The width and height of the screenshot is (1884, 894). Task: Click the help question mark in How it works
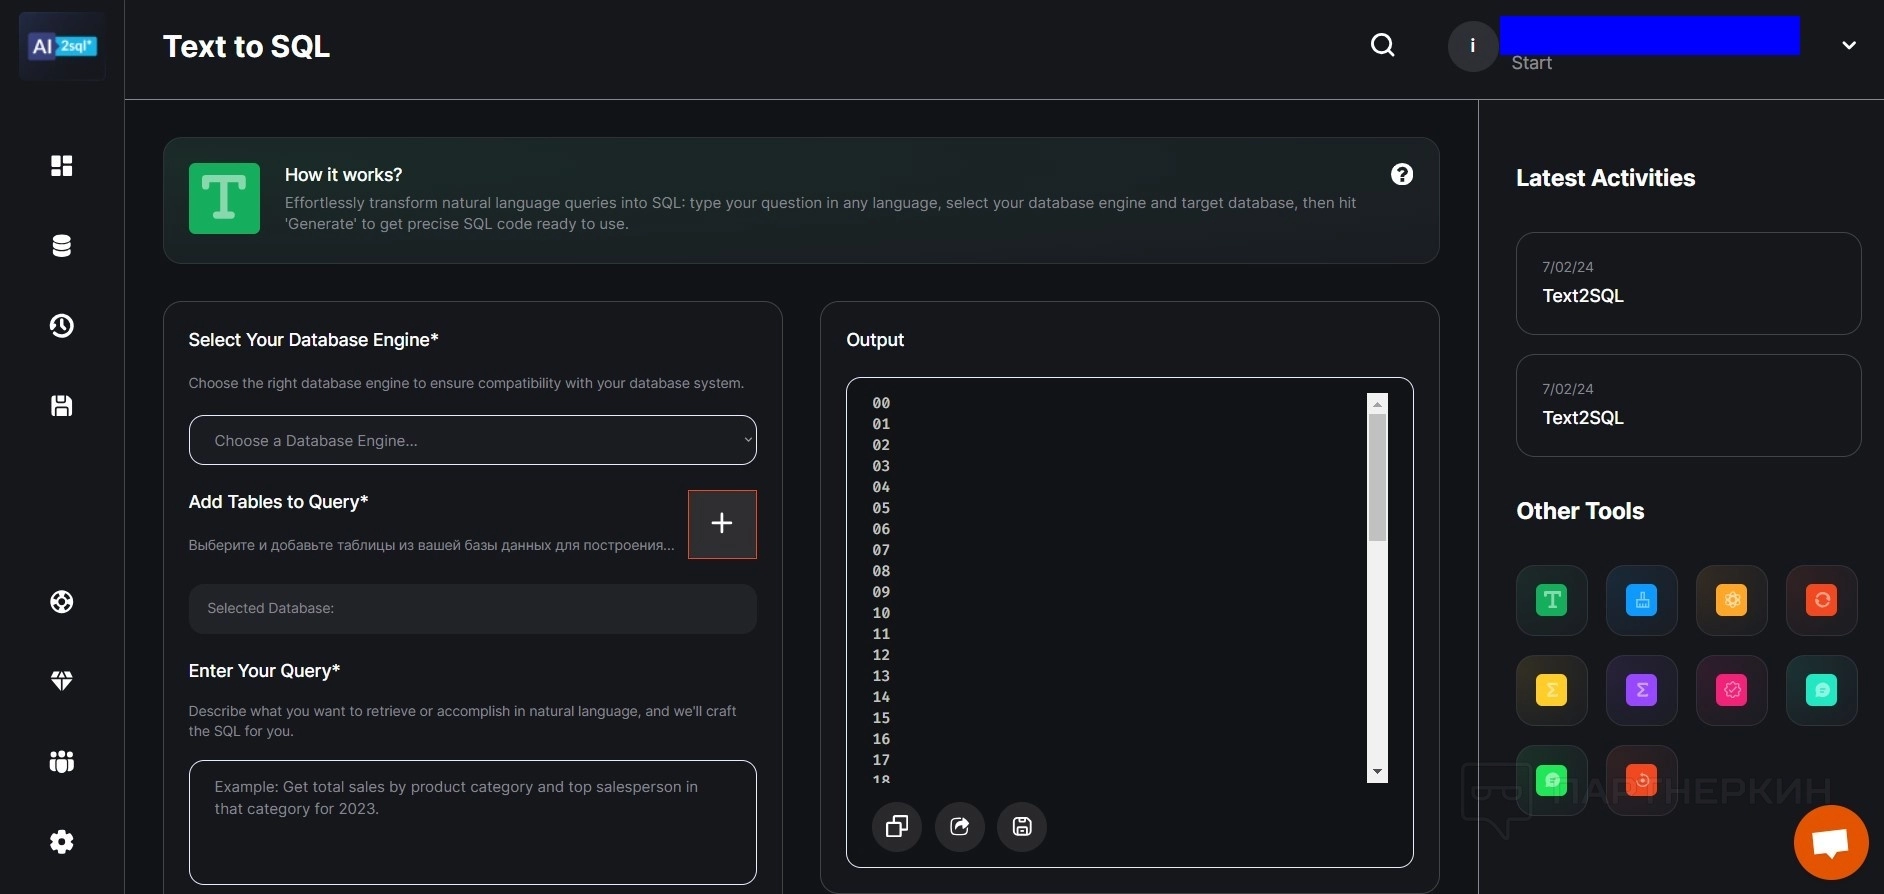[1402, 174]
